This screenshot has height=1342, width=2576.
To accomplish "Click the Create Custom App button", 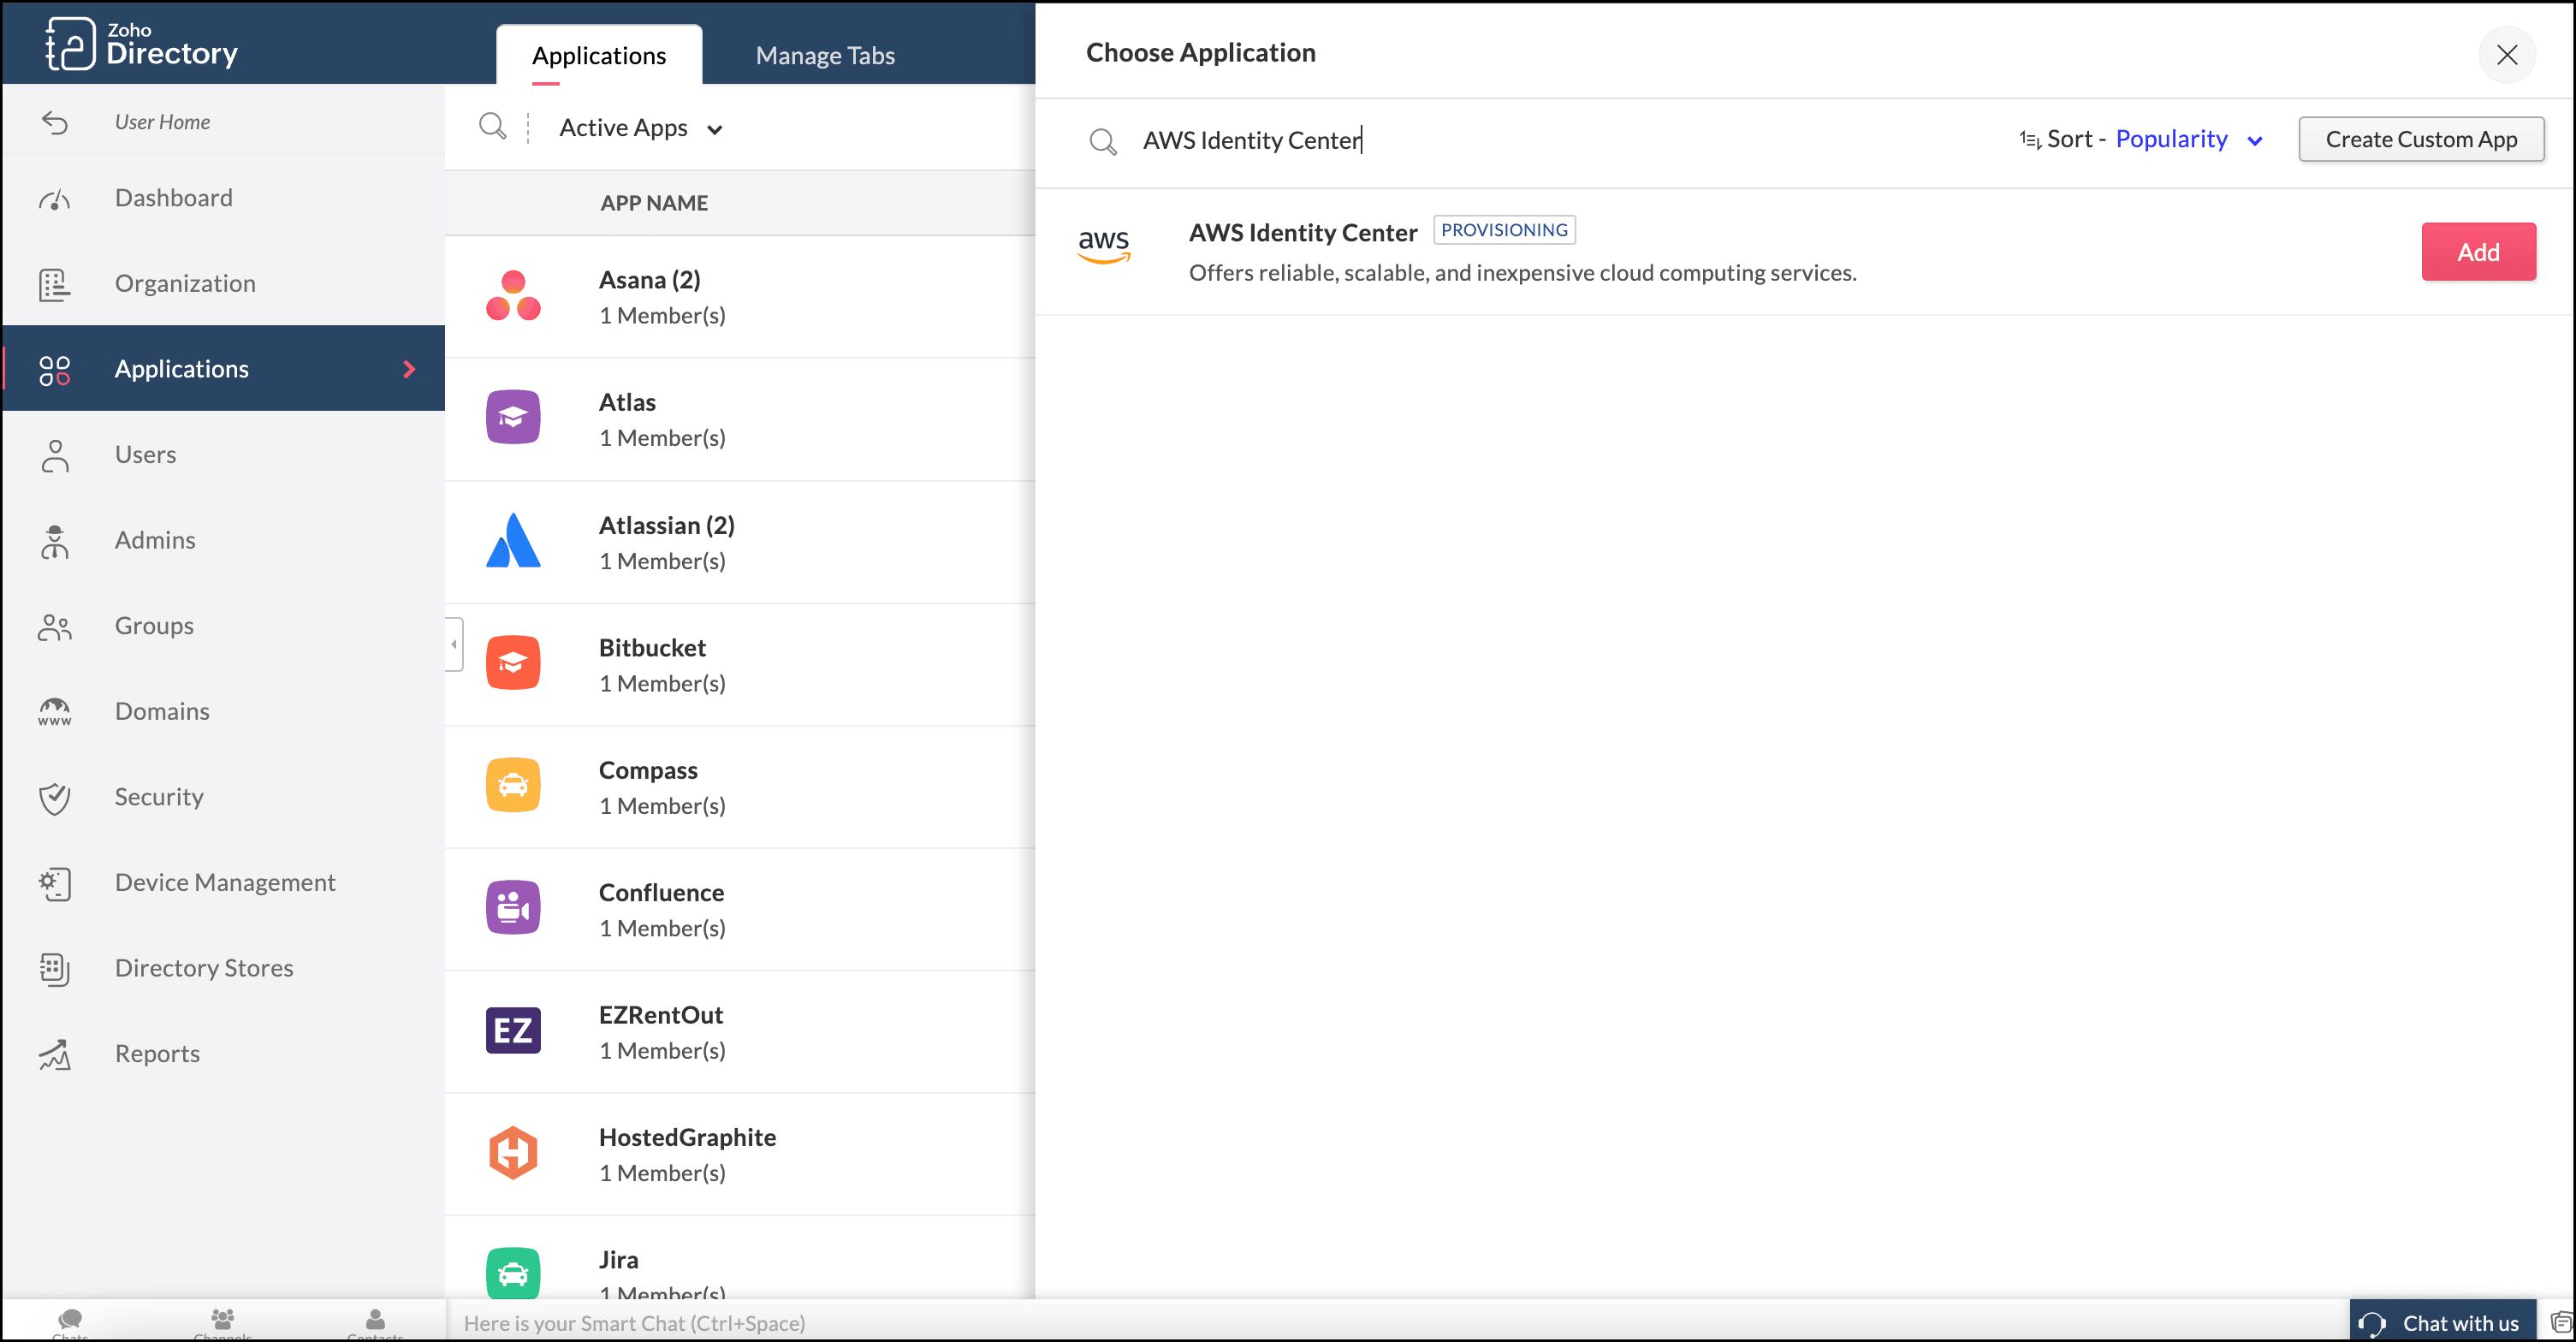I will click(2421, 139).
